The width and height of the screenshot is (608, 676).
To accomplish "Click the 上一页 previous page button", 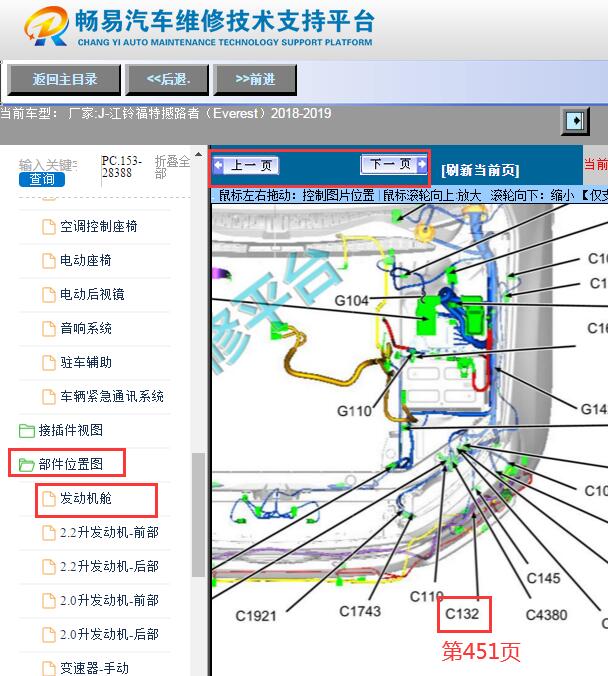I will pyautogui.click(x=246, y=165).
